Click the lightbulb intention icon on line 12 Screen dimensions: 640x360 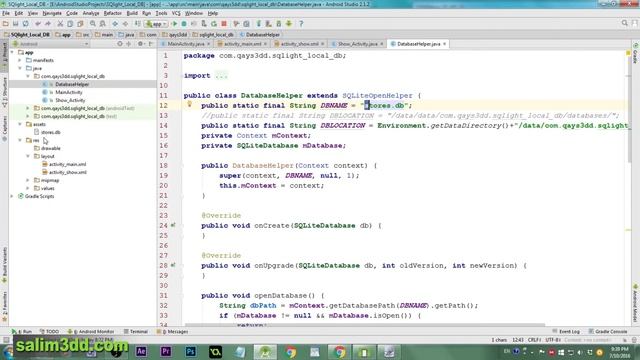189,104
